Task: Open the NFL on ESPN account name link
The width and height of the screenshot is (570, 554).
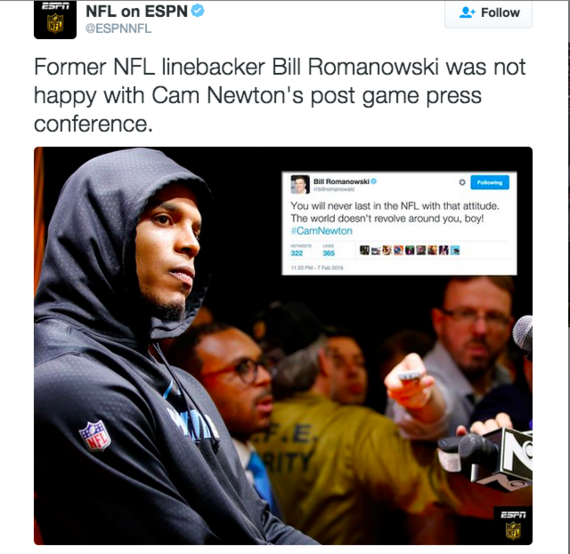Action: 137,12
